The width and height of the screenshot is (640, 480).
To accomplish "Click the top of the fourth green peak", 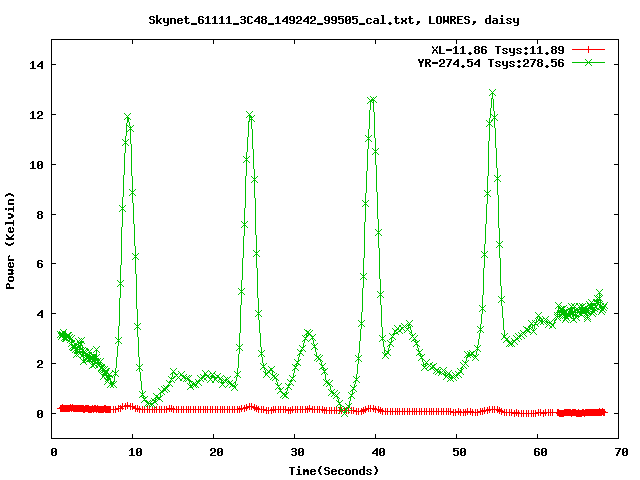I will point(492,93).
